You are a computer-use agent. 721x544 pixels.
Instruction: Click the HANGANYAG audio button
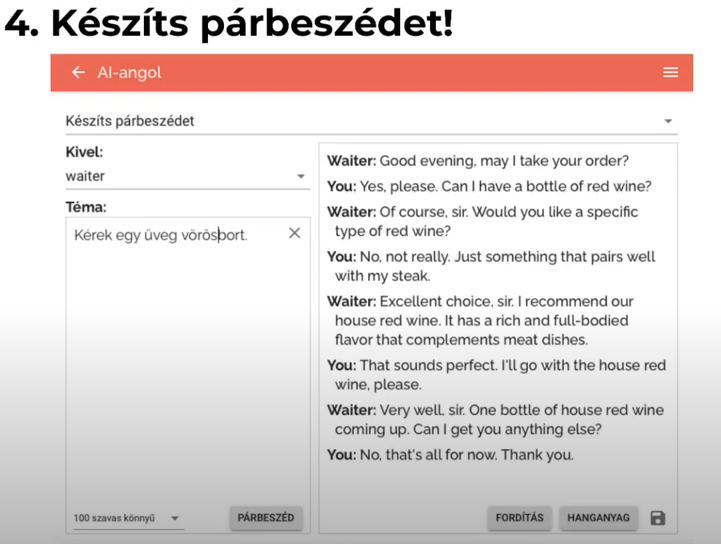[599, 518]
